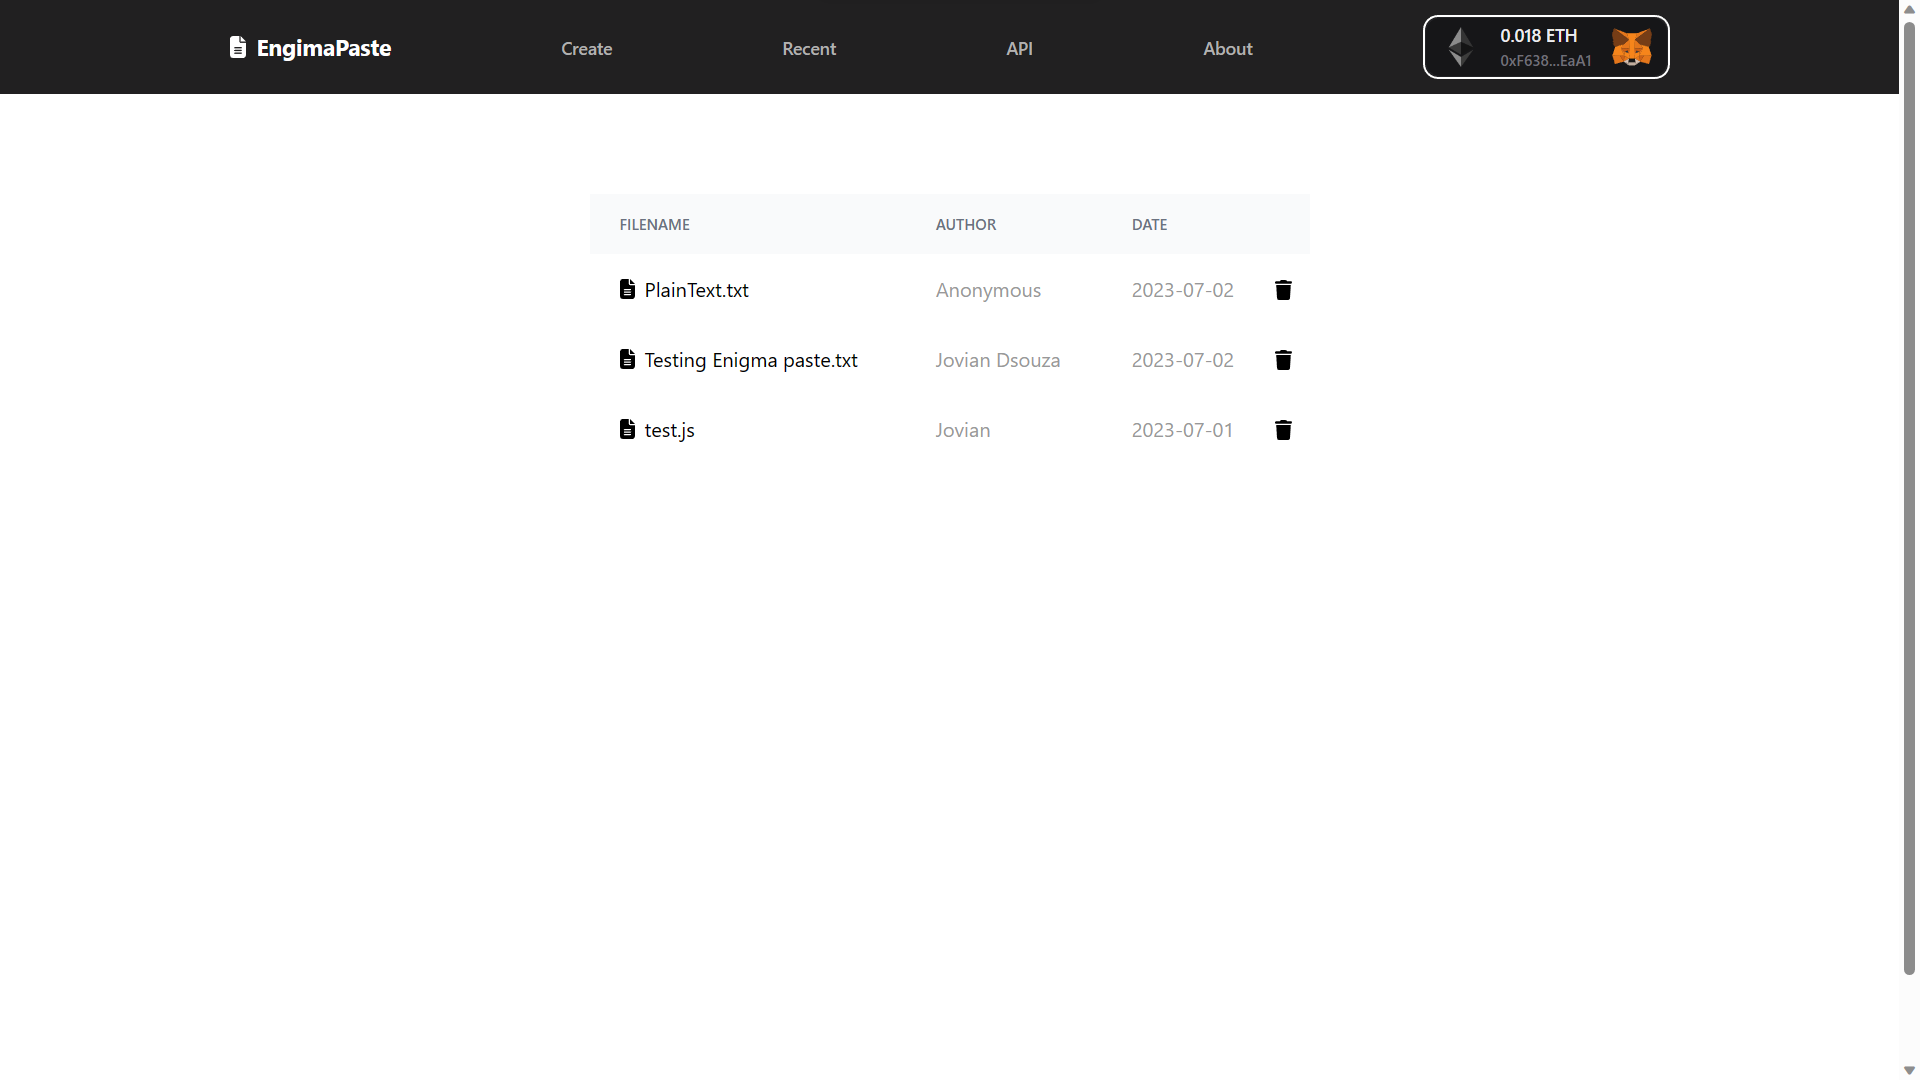Open the PlainText.txt paste
The width and height of the screenshot is (1920, 1080).
[696, 290]
